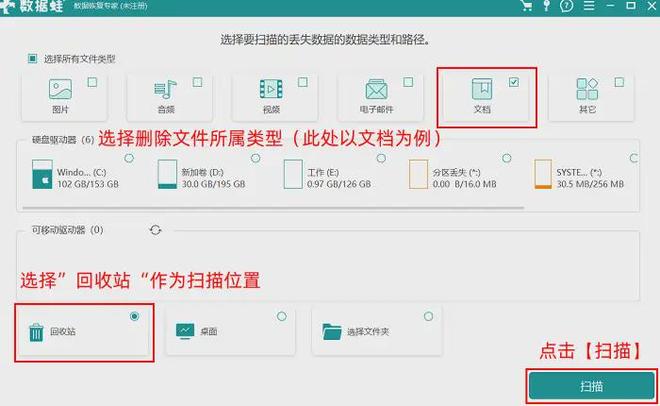Screen dimensions: 660x406
Task: Open the hamburger menu in title bar
Action: tap(589, 5)
